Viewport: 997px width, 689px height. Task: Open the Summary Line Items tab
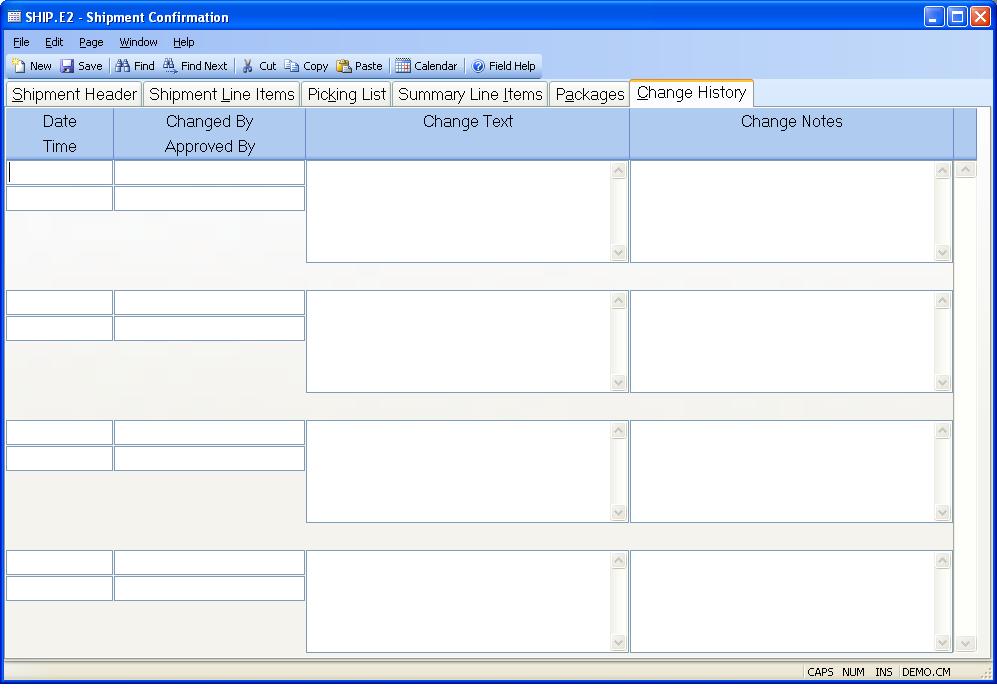click(470, 94)
